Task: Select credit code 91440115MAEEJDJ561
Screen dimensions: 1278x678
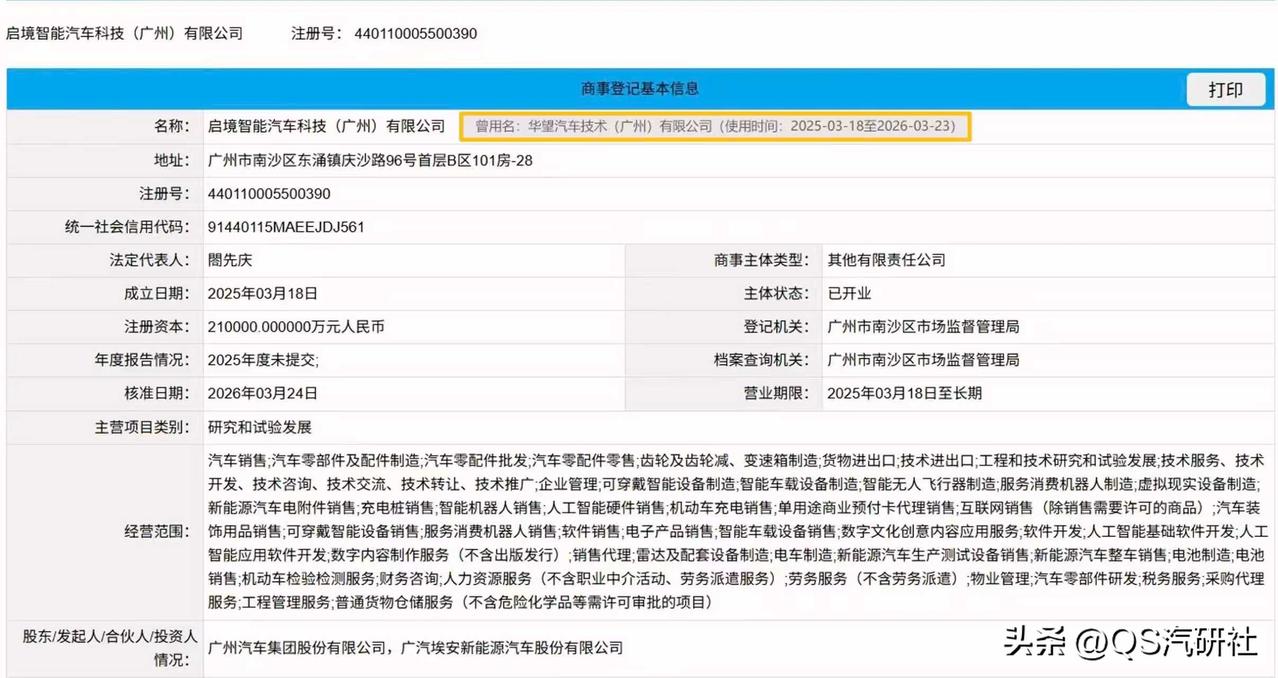Action: (285, 227)
